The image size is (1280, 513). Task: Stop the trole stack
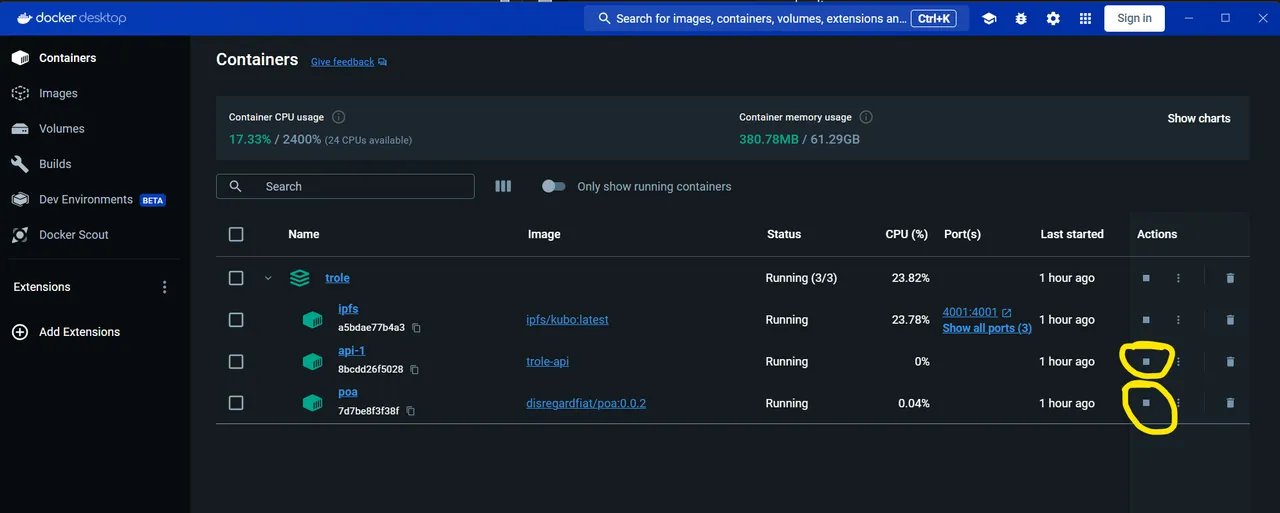point(1146,278)
